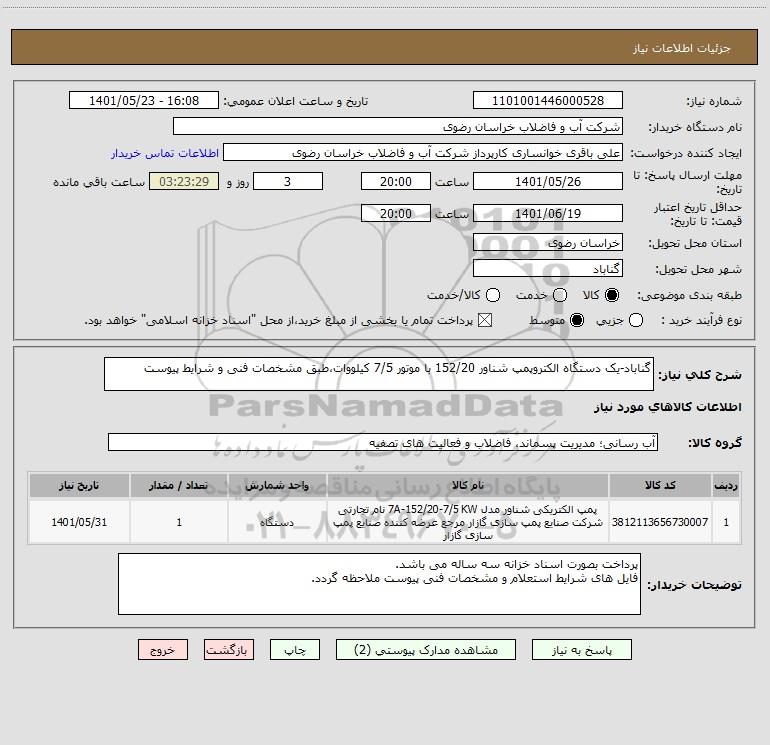Click the delivery city field گناباد
Screen dimensions: 770x745
tap(548, 268)
